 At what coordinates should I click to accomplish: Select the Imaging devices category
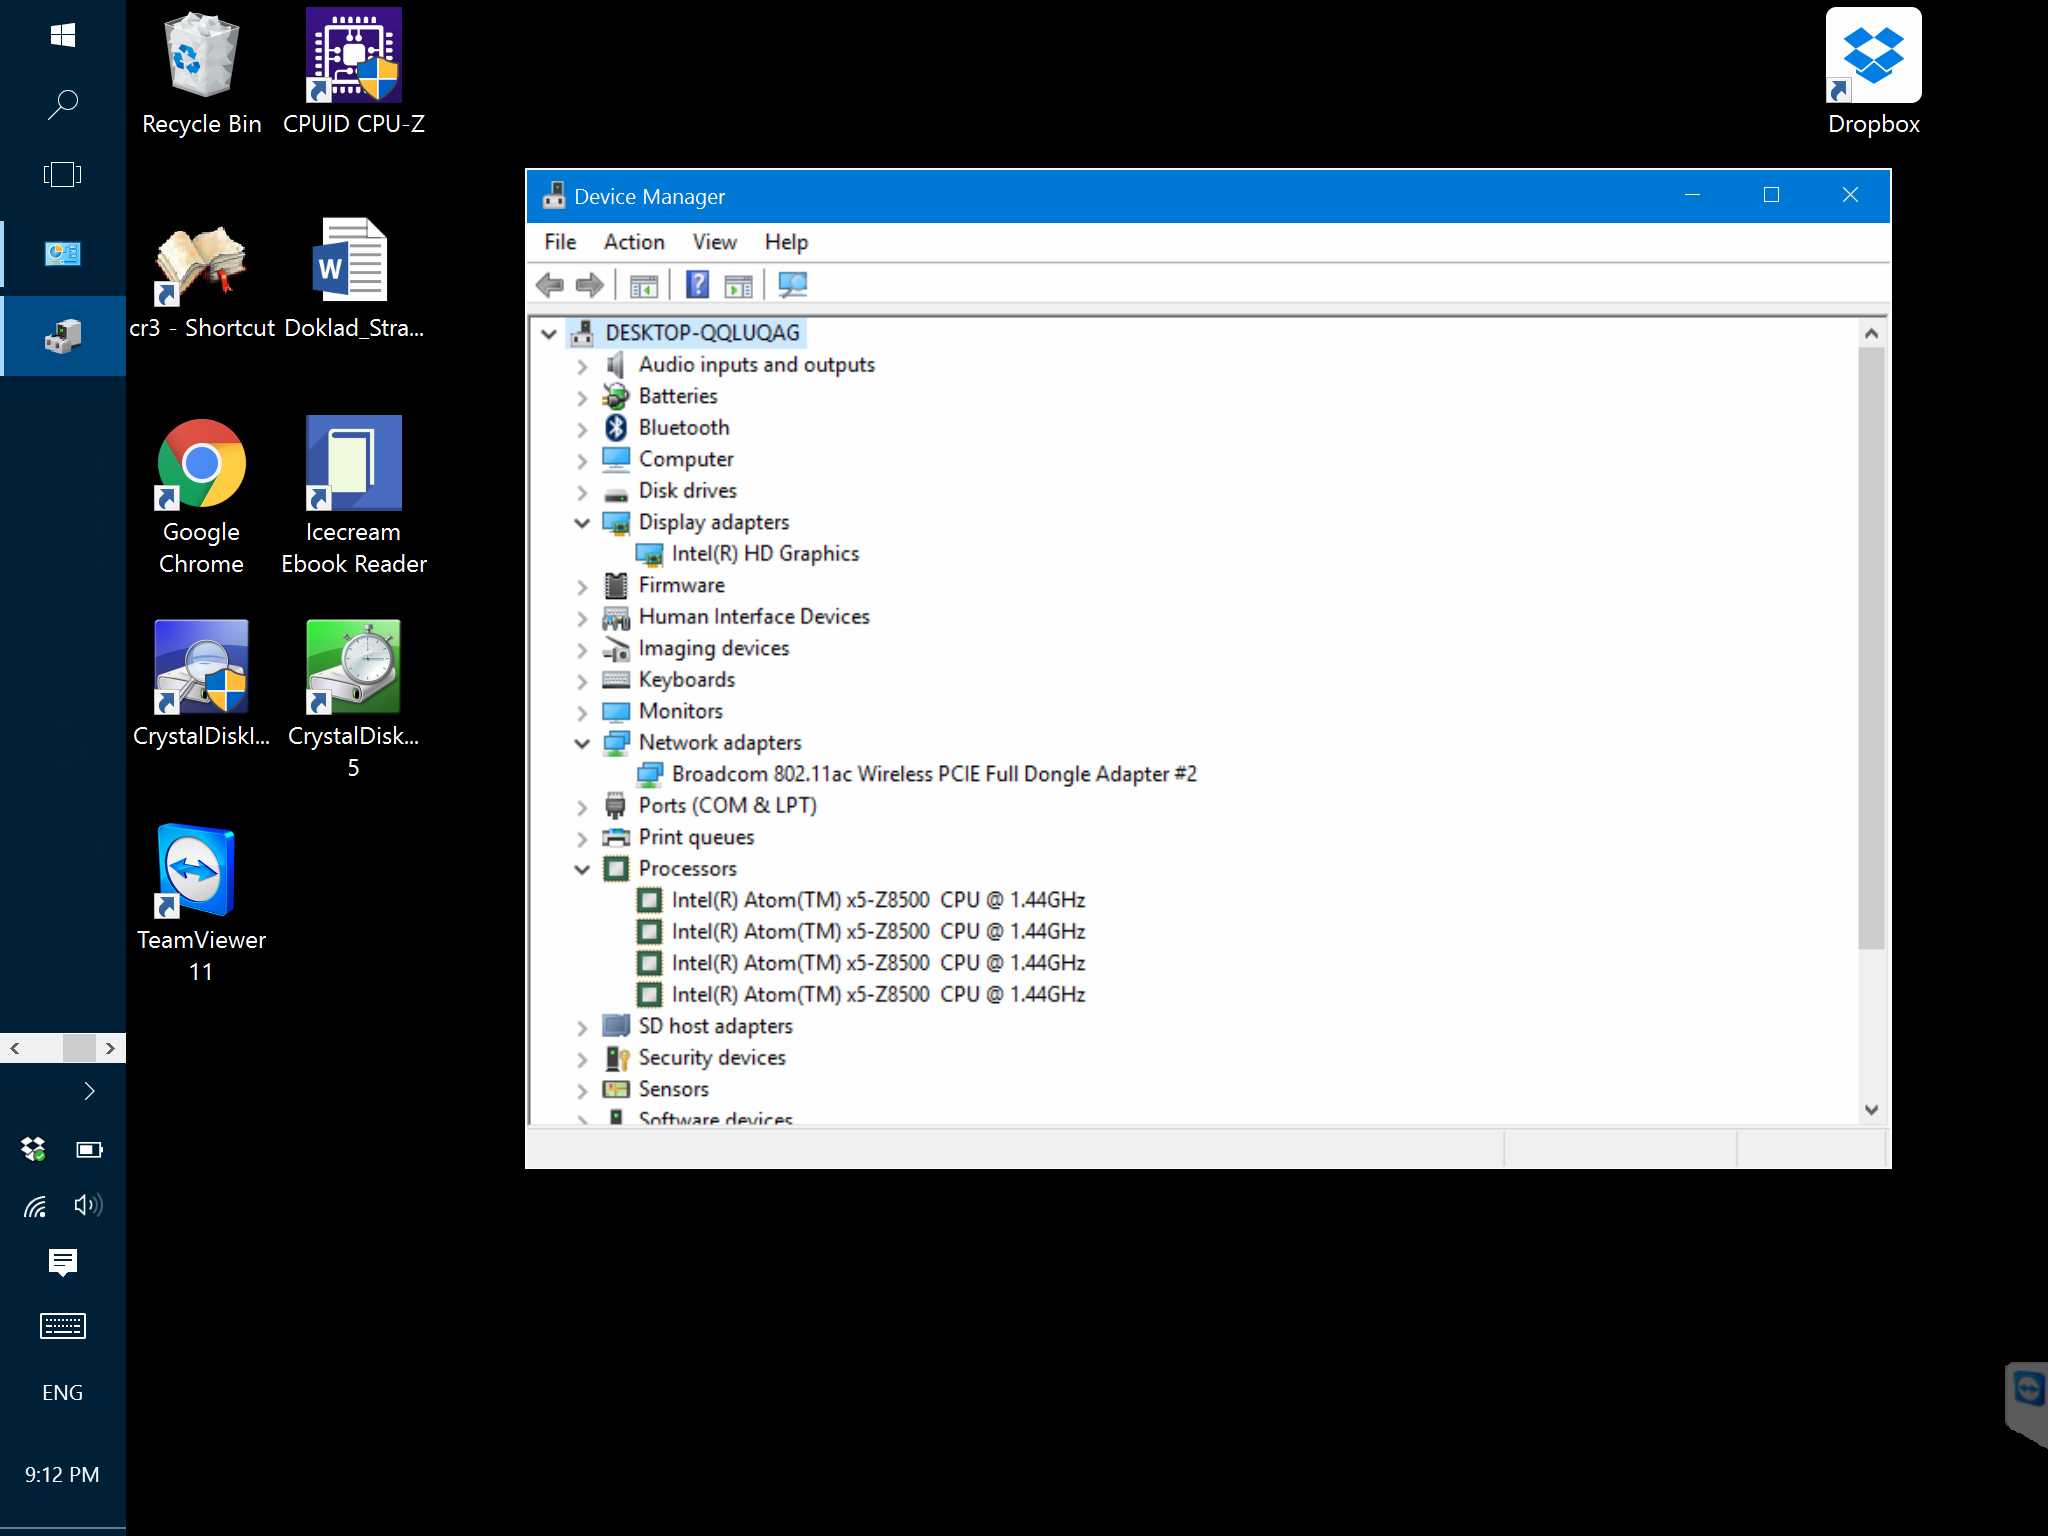click(714, 648)
